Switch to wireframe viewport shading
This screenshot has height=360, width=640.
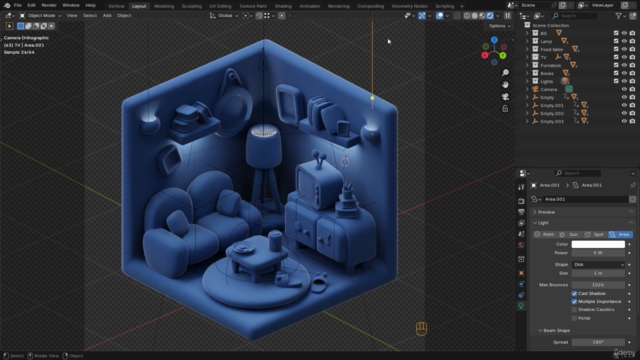[467, 16]
